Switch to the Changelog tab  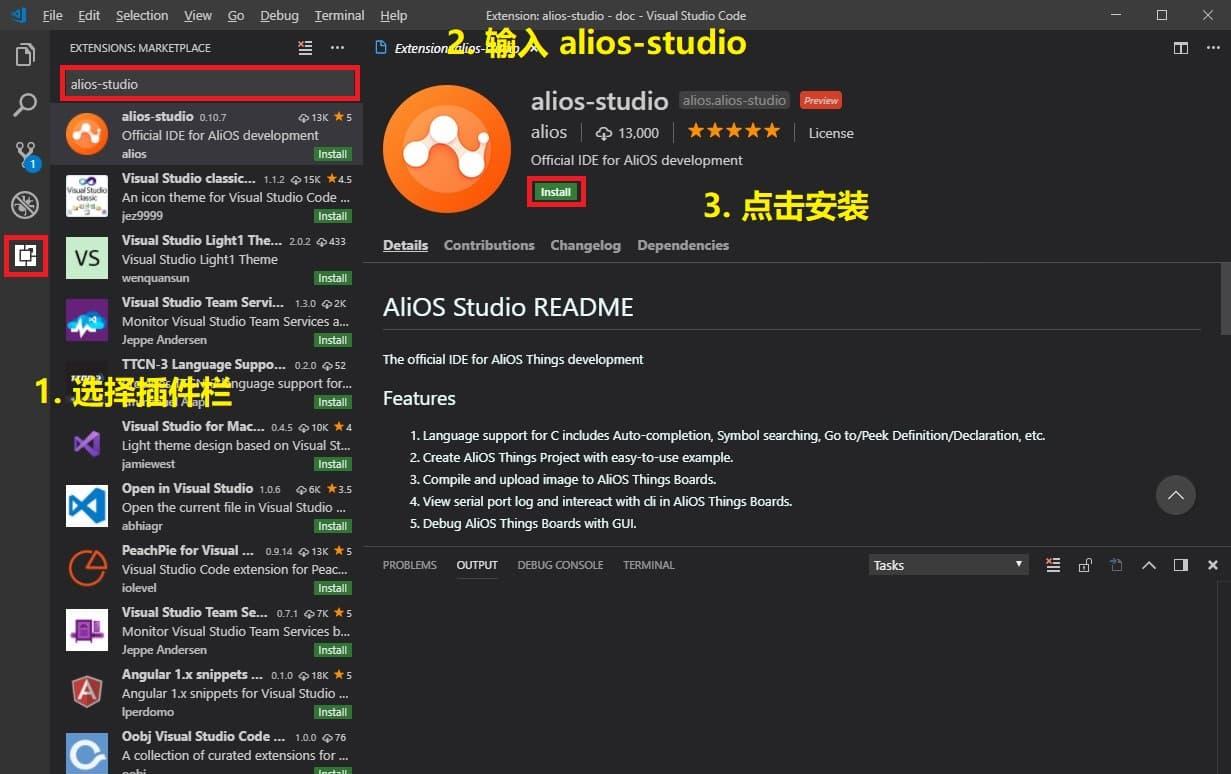pos(585,245)
